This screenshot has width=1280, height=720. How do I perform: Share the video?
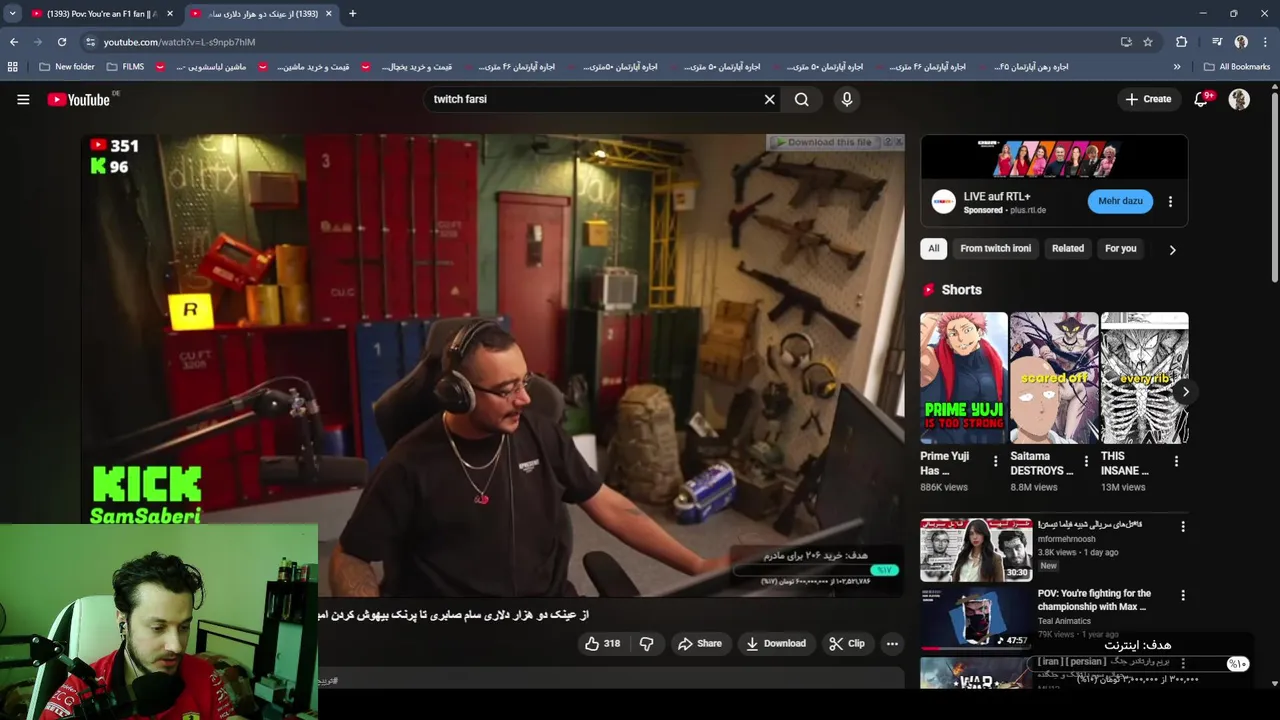[699, 644]
